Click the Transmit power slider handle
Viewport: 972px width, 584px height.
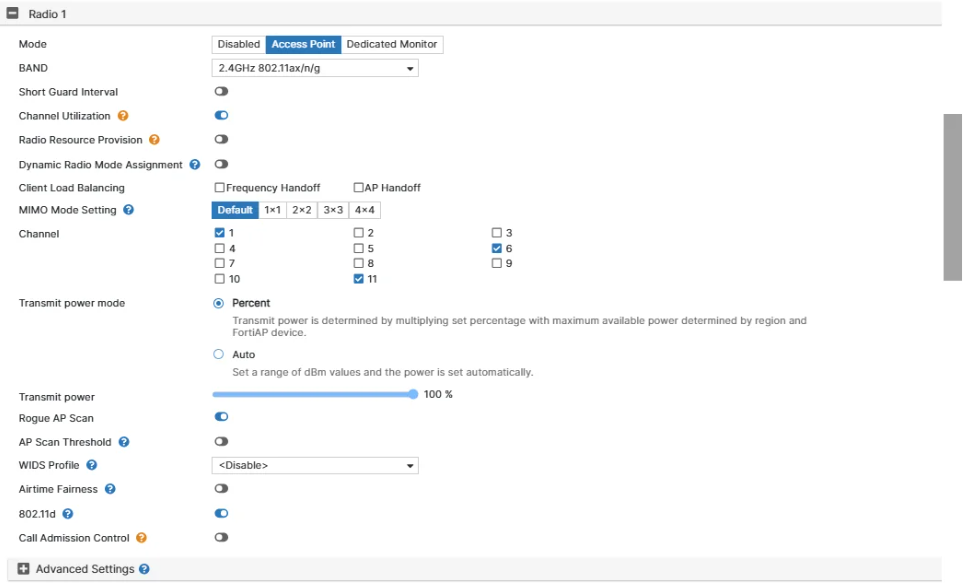tap(413, 394)
